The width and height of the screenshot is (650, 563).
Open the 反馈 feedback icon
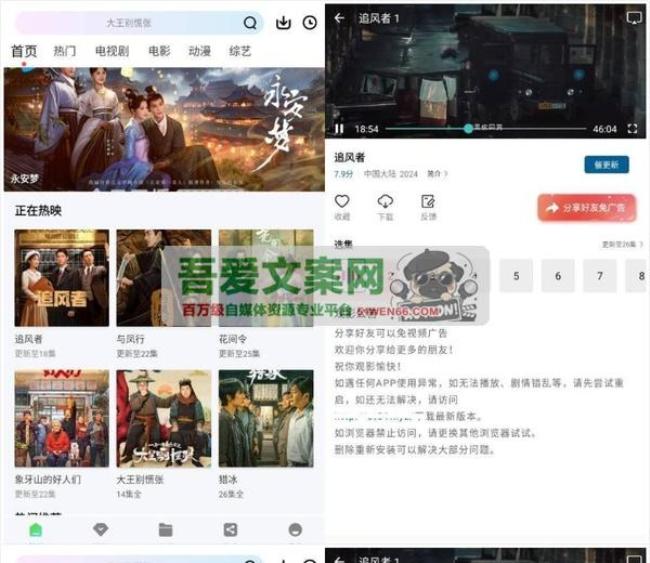coord(428,201)
